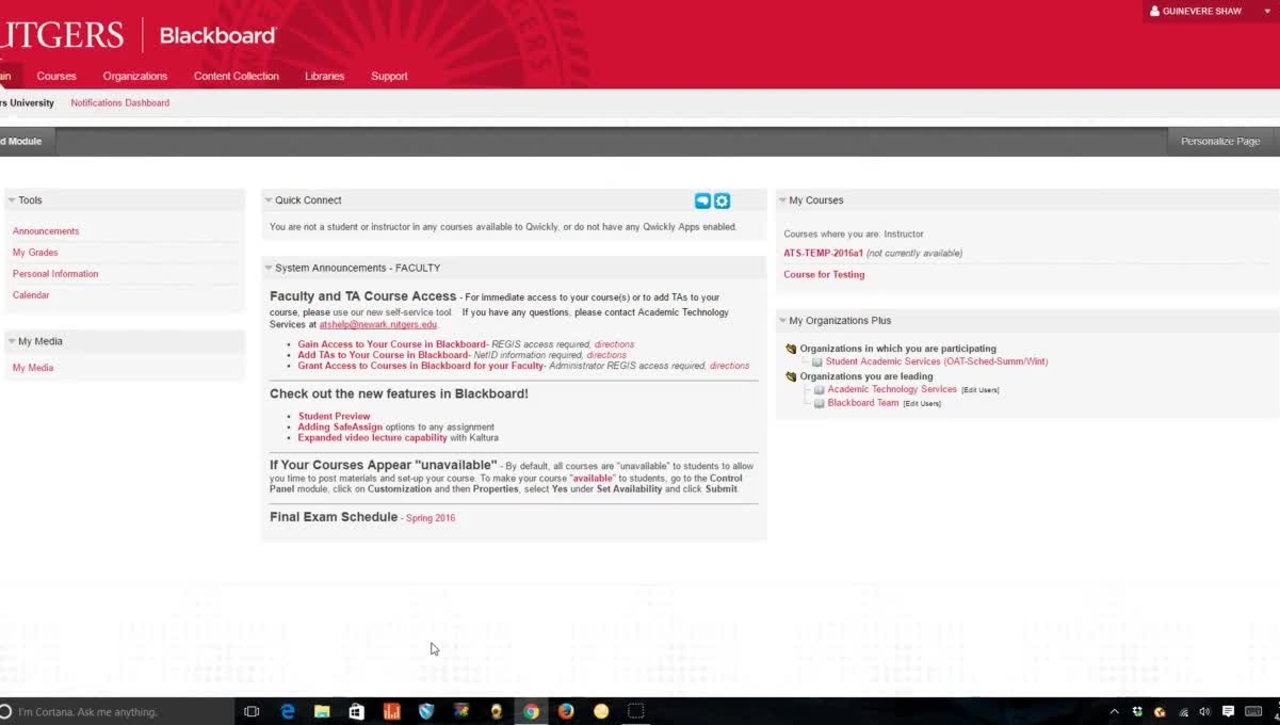The image size is (1280, 725).
Task: Click Edit Users beside Blackboard Team
Action: tap(922, 404)
